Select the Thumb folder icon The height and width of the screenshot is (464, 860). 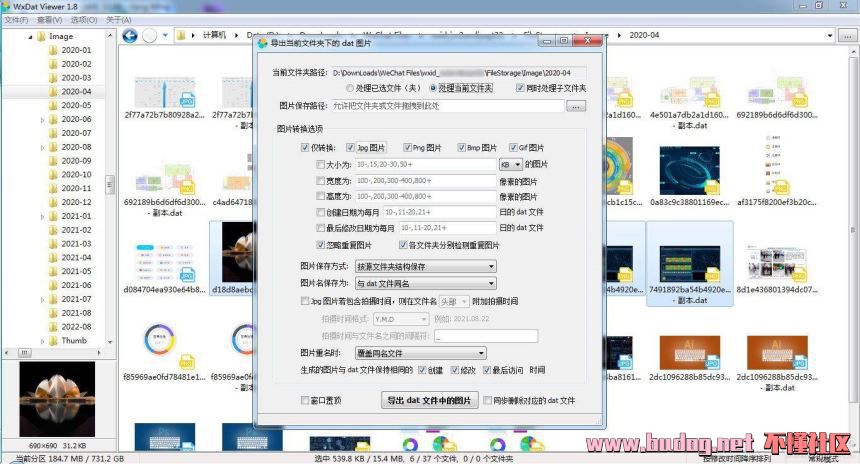click(53, 340)
